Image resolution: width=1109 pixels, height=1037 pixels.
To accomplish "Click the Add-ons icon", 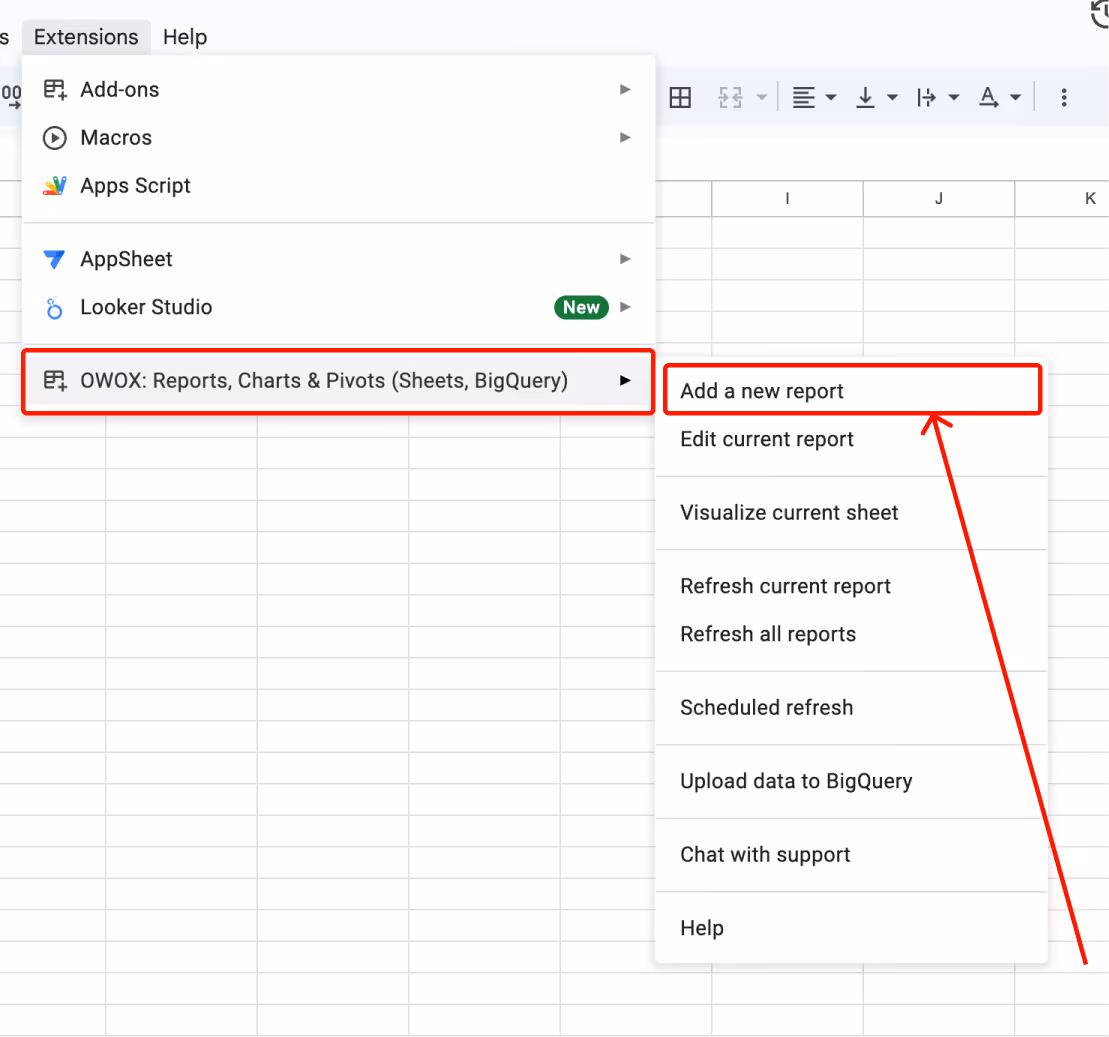I will tap(55, 90).
